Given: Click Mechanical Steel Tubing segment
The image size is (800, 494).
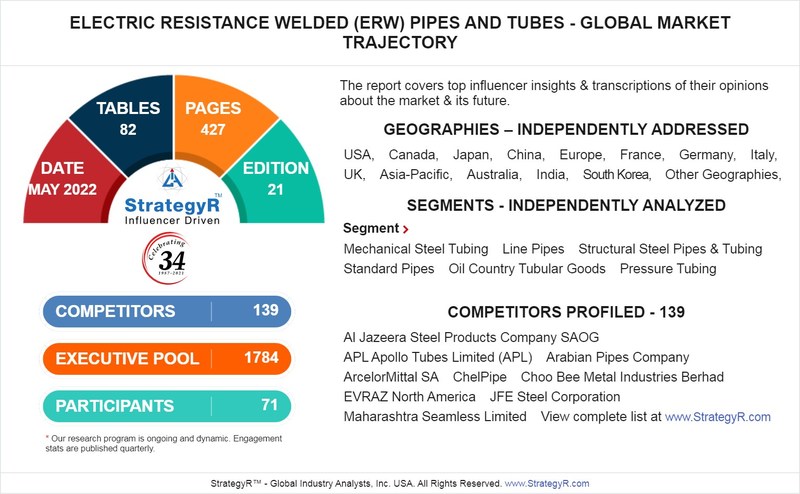Looking at the screenshot, I should click(416, 249).
